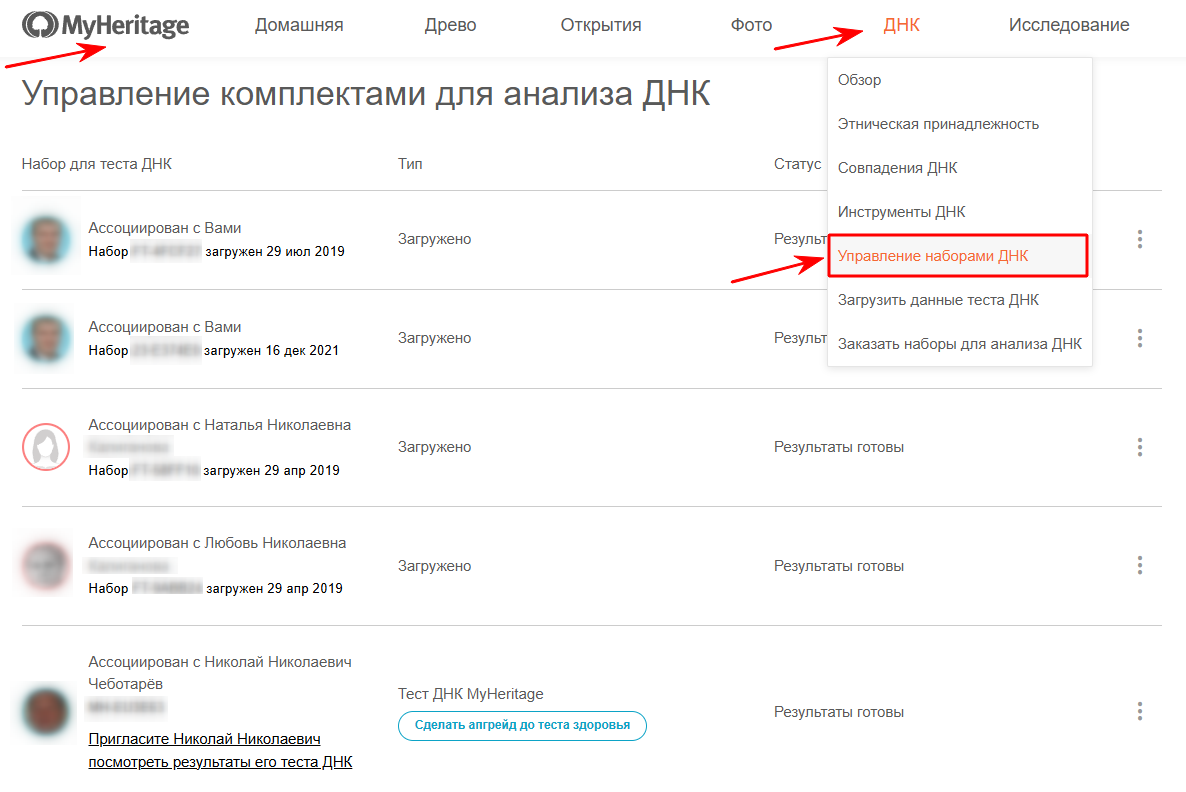The width and height of the screenshot is (1186, 792).
Task: Click avatar of kit loaded 29 июл 2019
Action: point(46,239)
